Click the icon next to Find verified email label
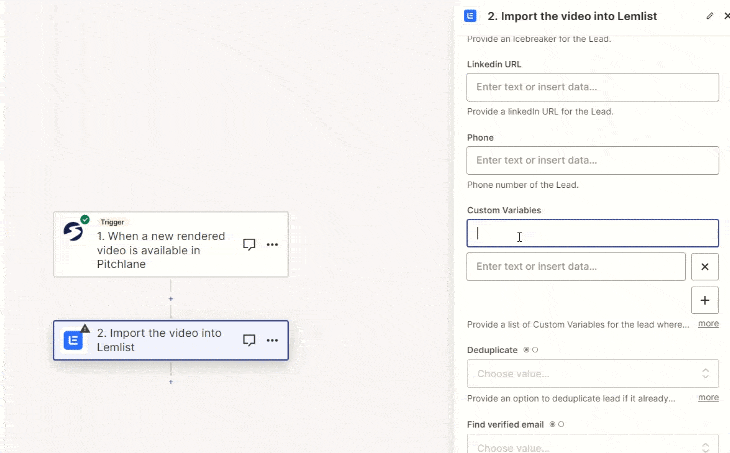The width and height of the screenshot is (730, 453). tap(557, 424)
